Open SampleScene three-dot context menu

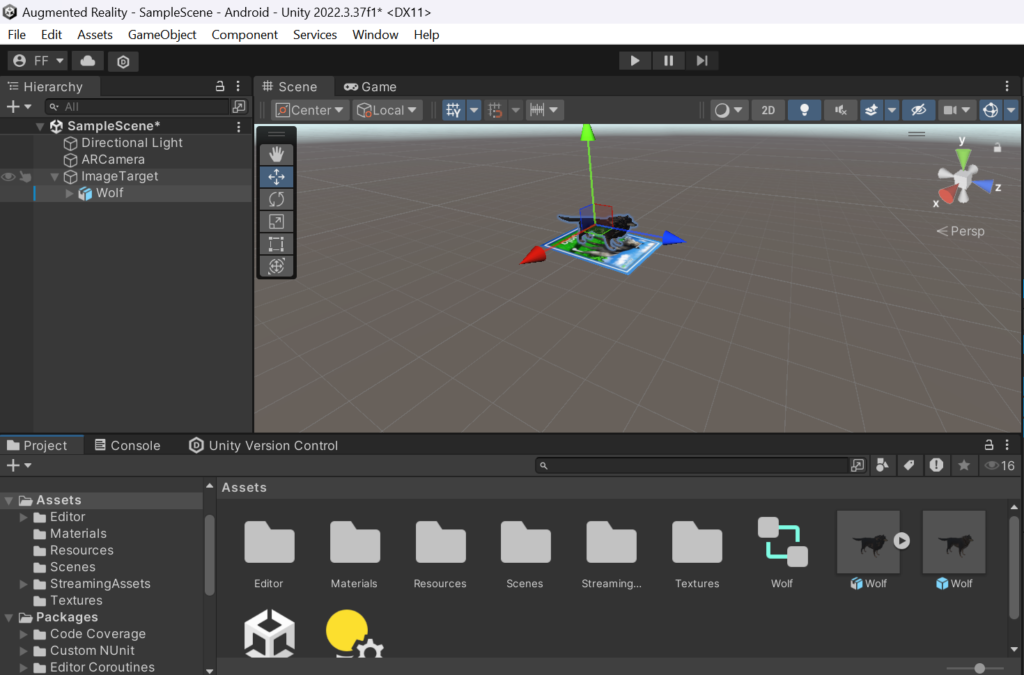[238, 126]
